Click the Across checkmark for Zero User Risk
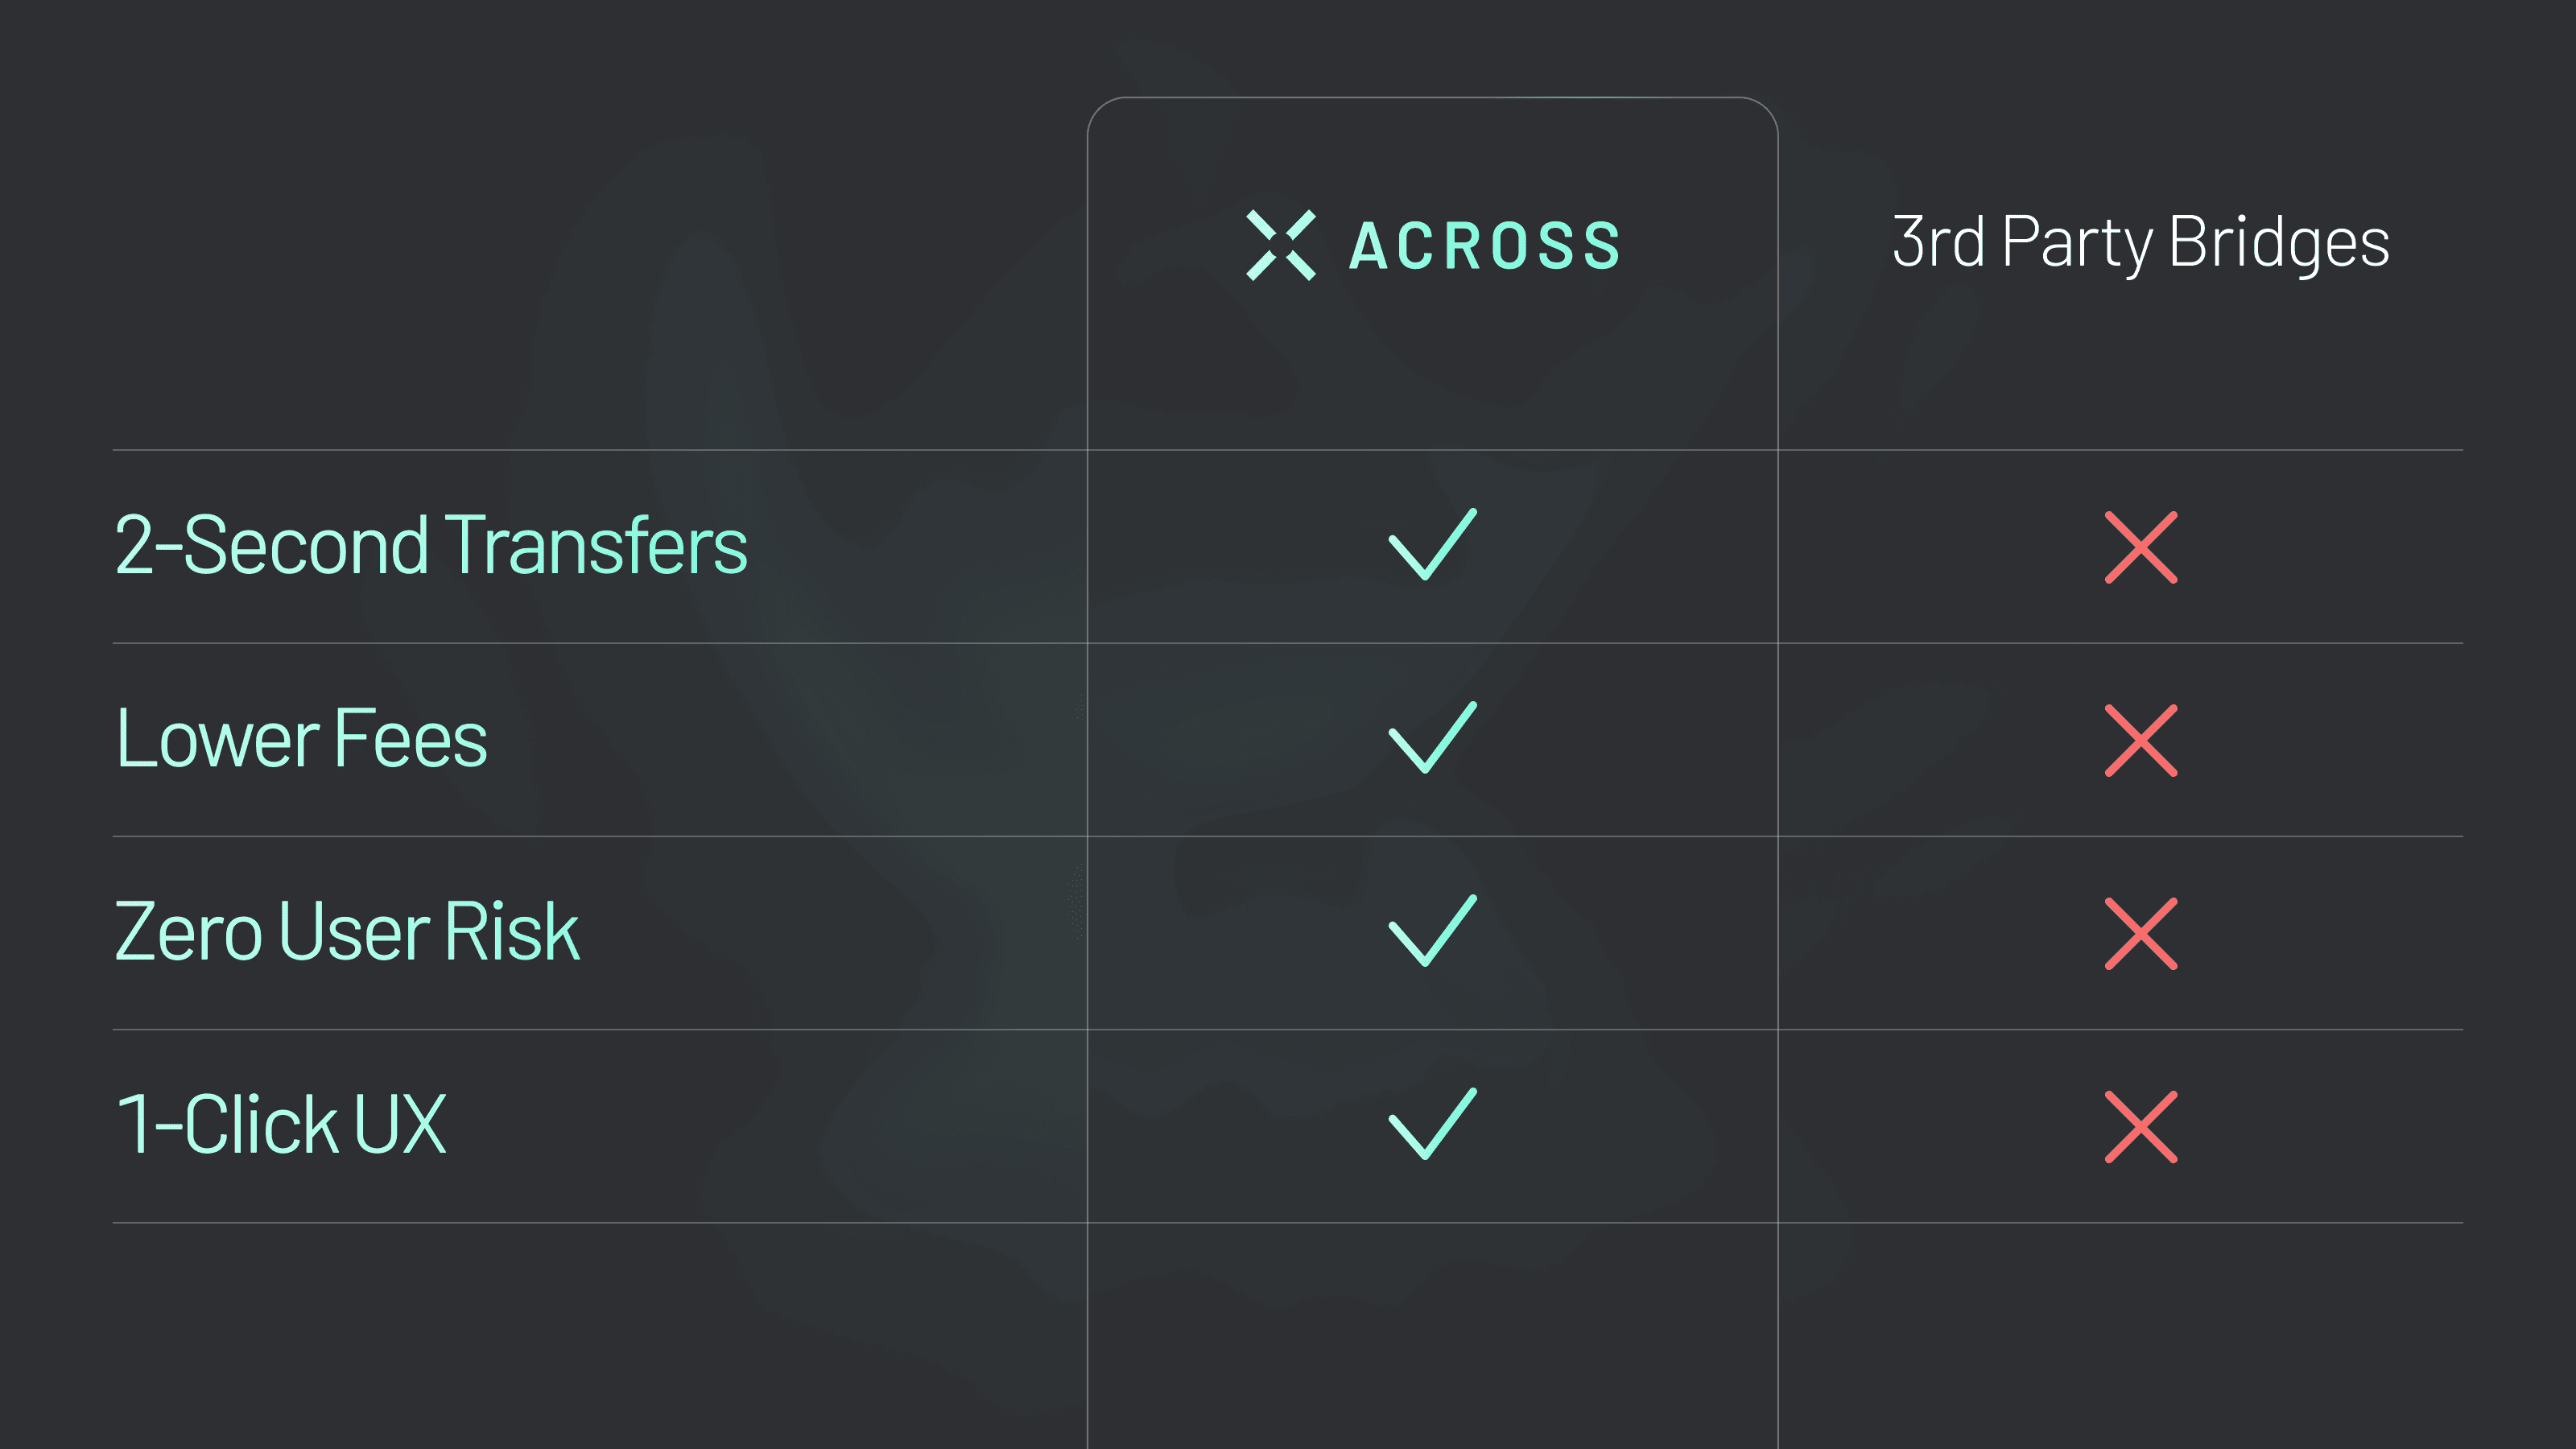This screenshot has height=1449, width=2576. [1432, 931]
